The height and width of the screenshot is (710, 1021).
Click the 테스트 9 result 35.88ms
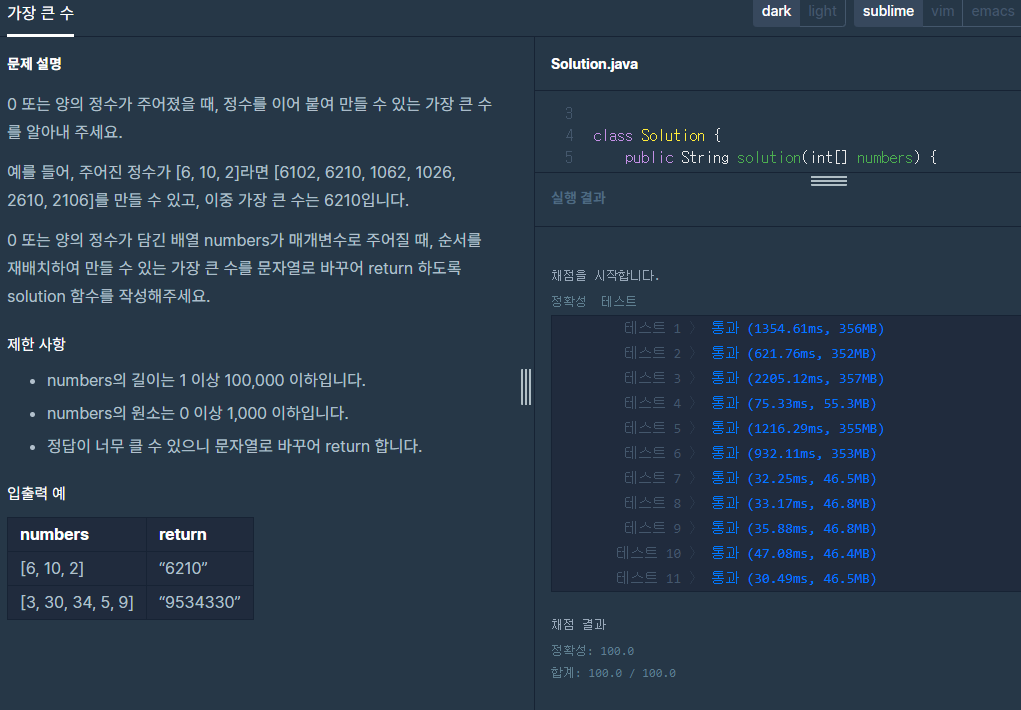coord(794,528)
